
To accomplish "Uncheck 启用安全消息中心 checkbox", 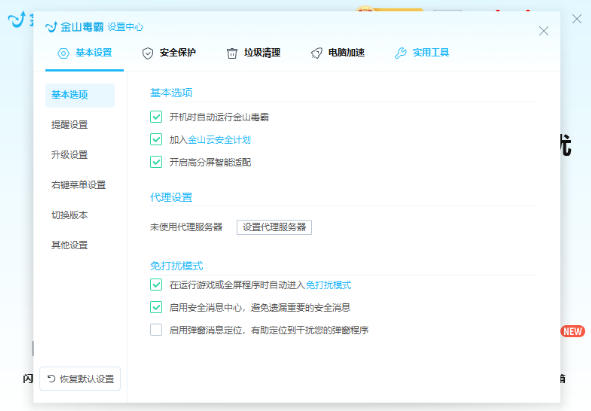I will (156, 307).
